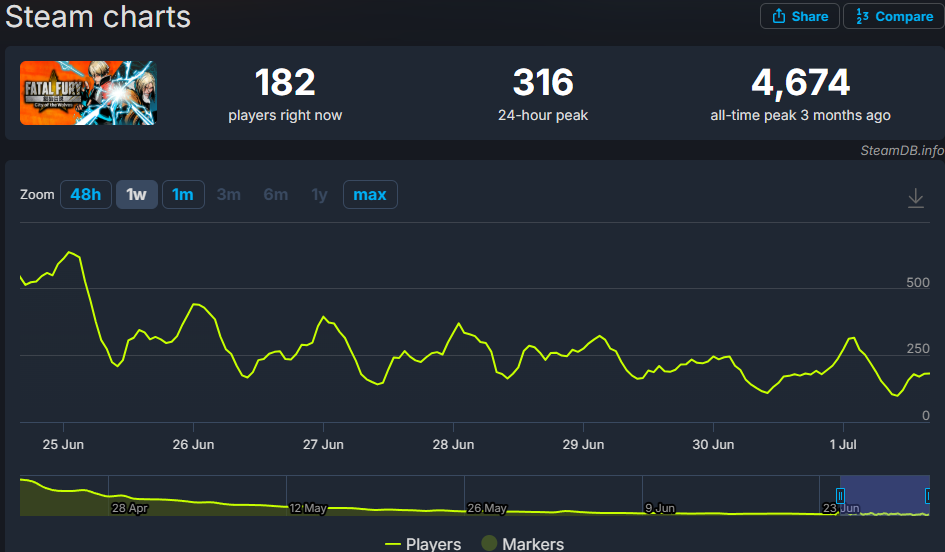This screenshot has height=552, width=945.
Task: Open the Compare button
Action: coord(894,16)
